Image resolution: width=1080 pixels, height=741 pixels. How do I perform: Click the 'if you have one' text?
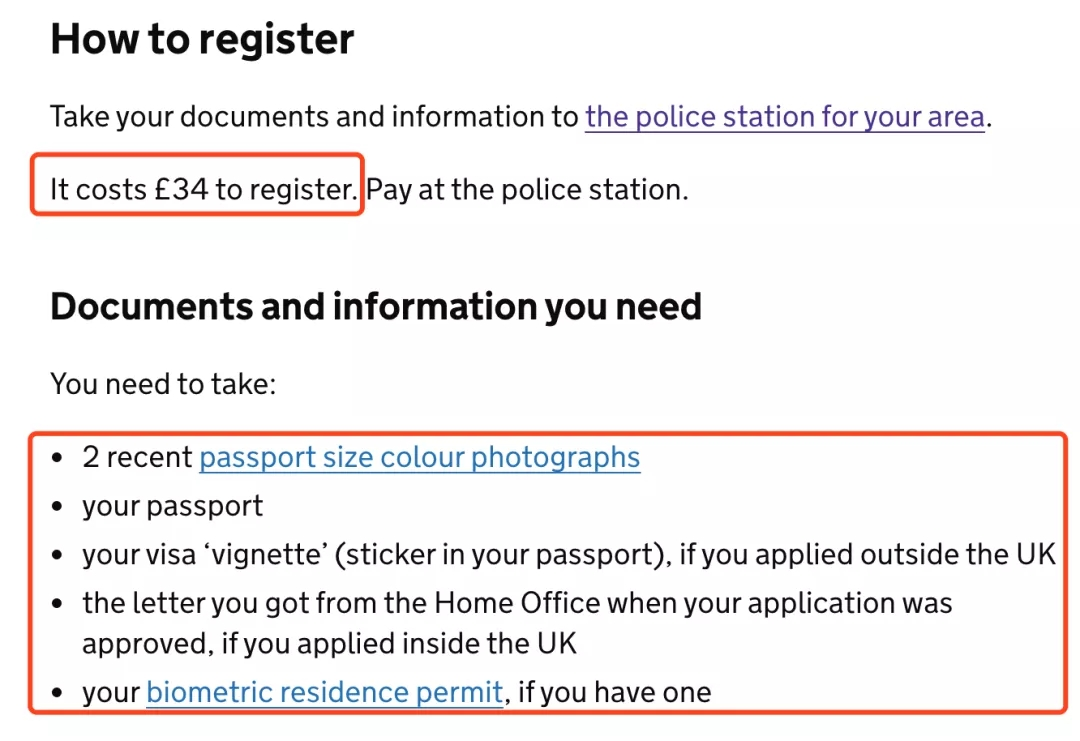614,692
